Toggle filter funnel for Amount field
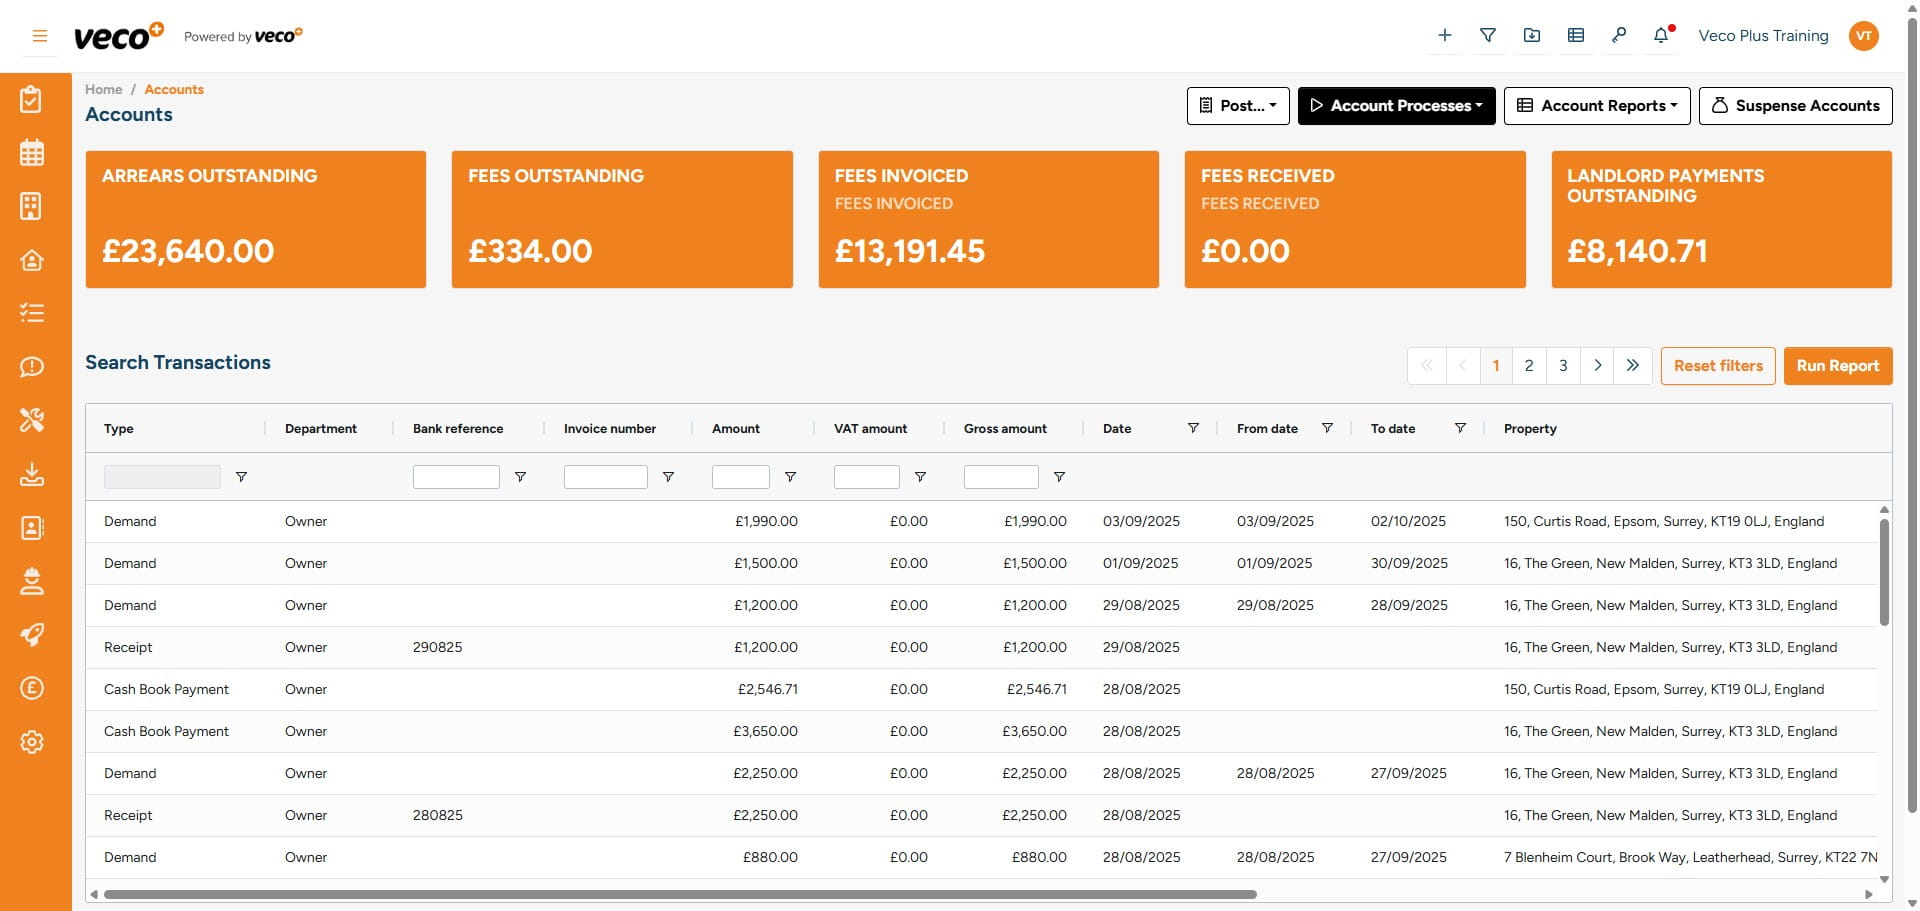1920x911 pixels. coord(790,477)
